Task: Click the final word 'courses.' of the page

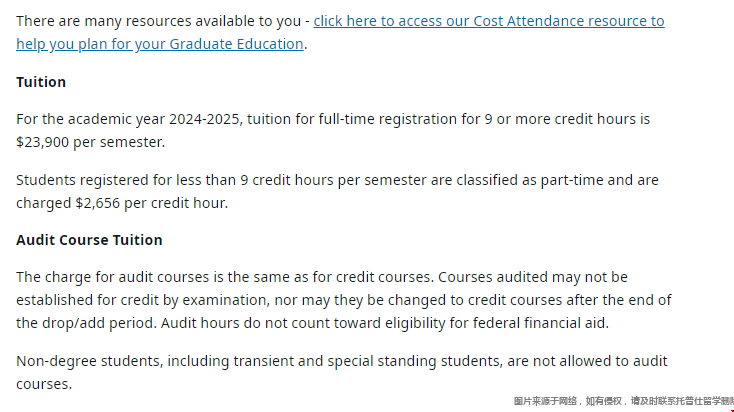Action: click(x=44, y=384)
